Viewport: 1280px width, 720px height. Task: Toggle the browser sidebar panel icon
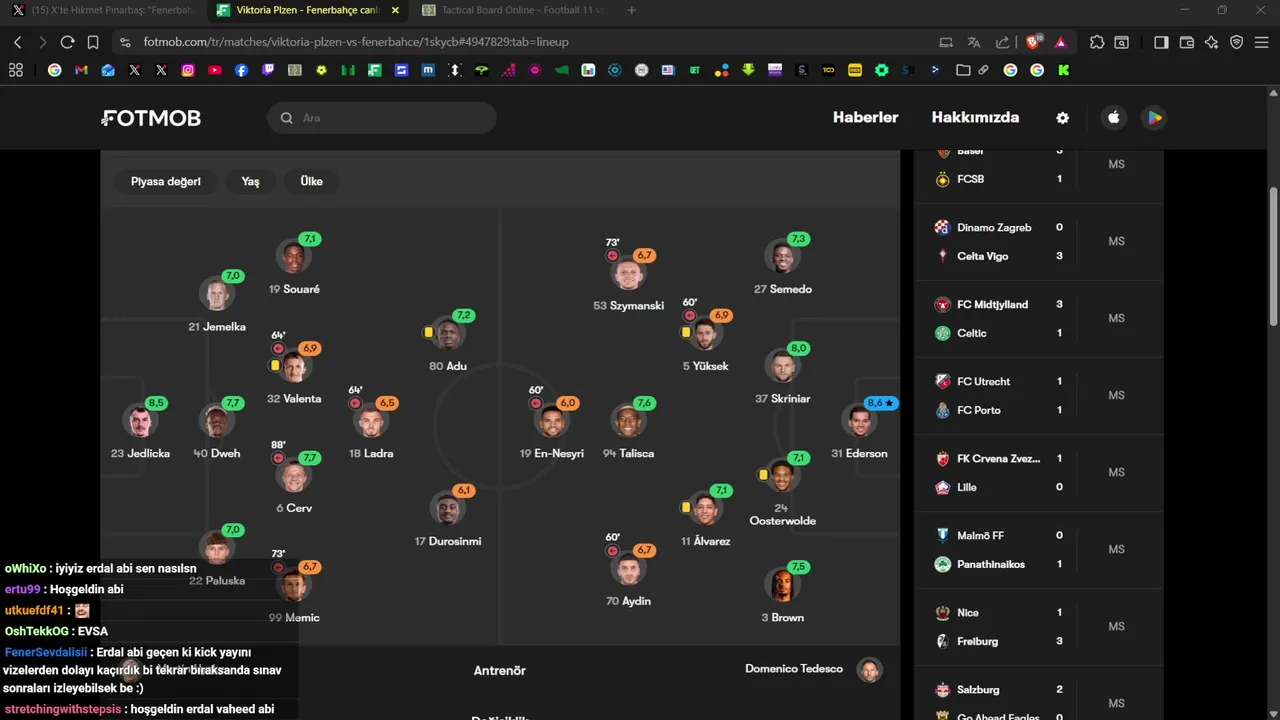(1161, 42)
